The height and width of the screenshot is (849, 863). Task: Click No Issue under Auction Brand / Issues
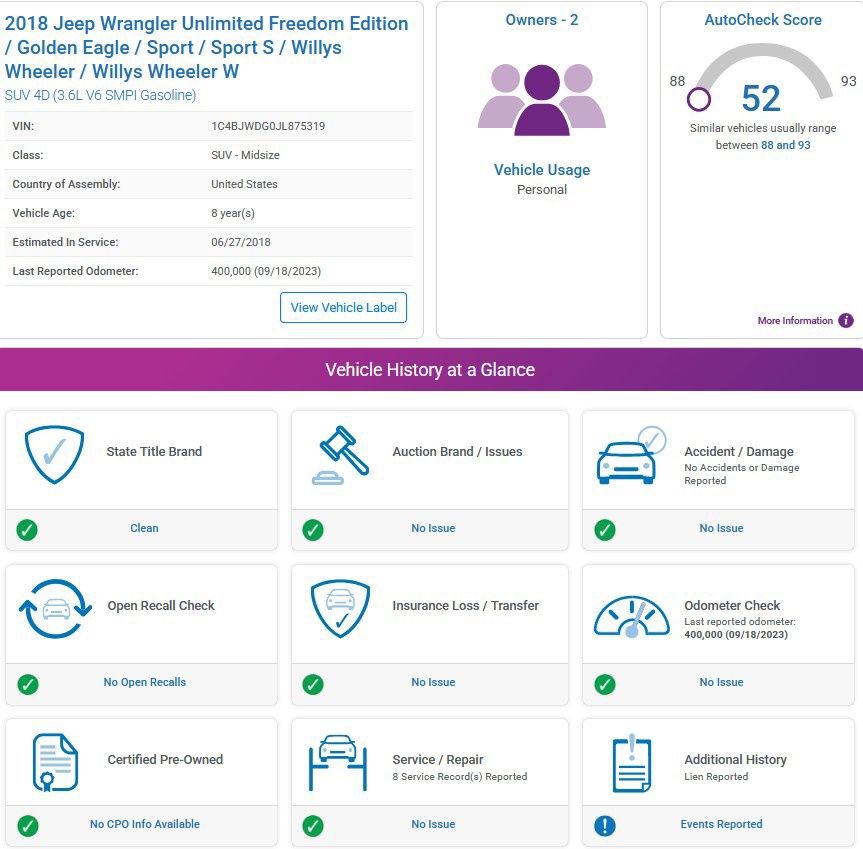pos(433,528)
